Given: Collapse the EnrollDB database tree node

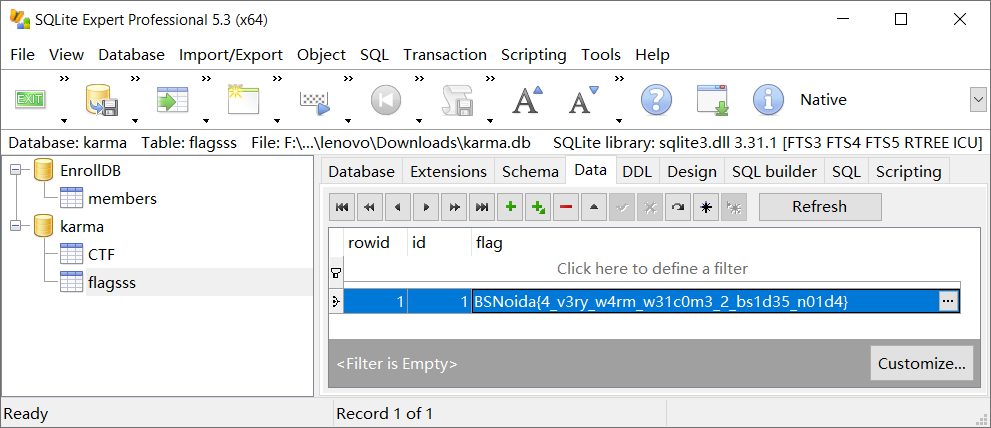Looking at the screenshot, I should pyautogui.click(x=17, y=170).
